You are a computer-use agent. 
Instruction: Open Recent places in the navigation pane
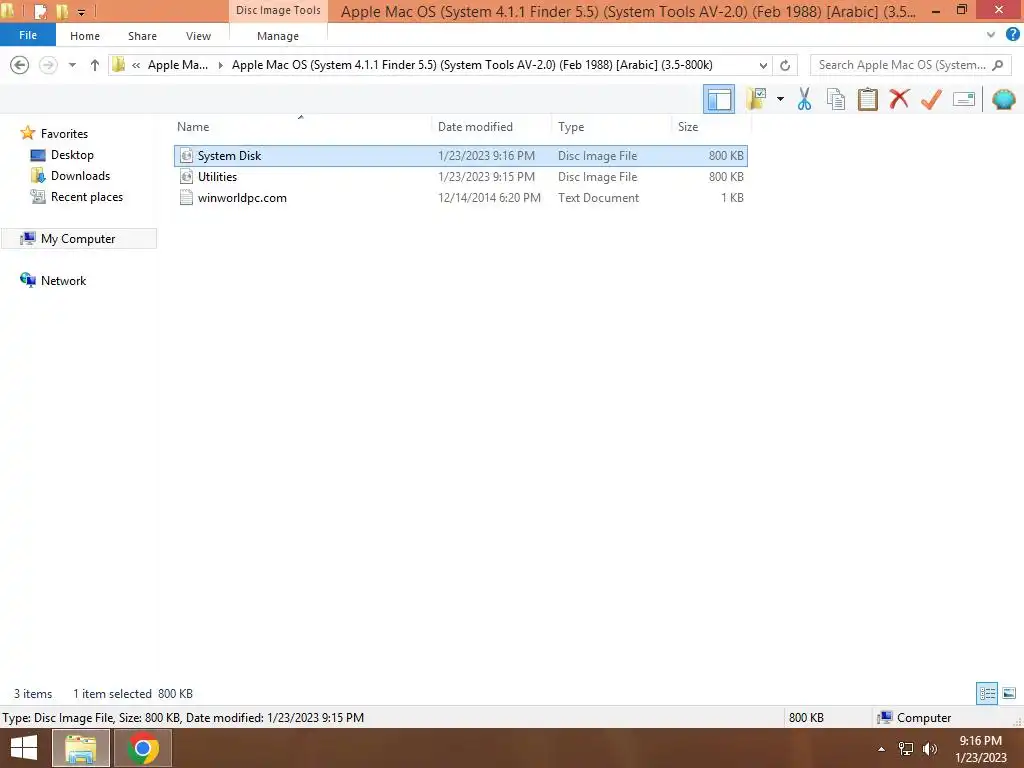87,197
